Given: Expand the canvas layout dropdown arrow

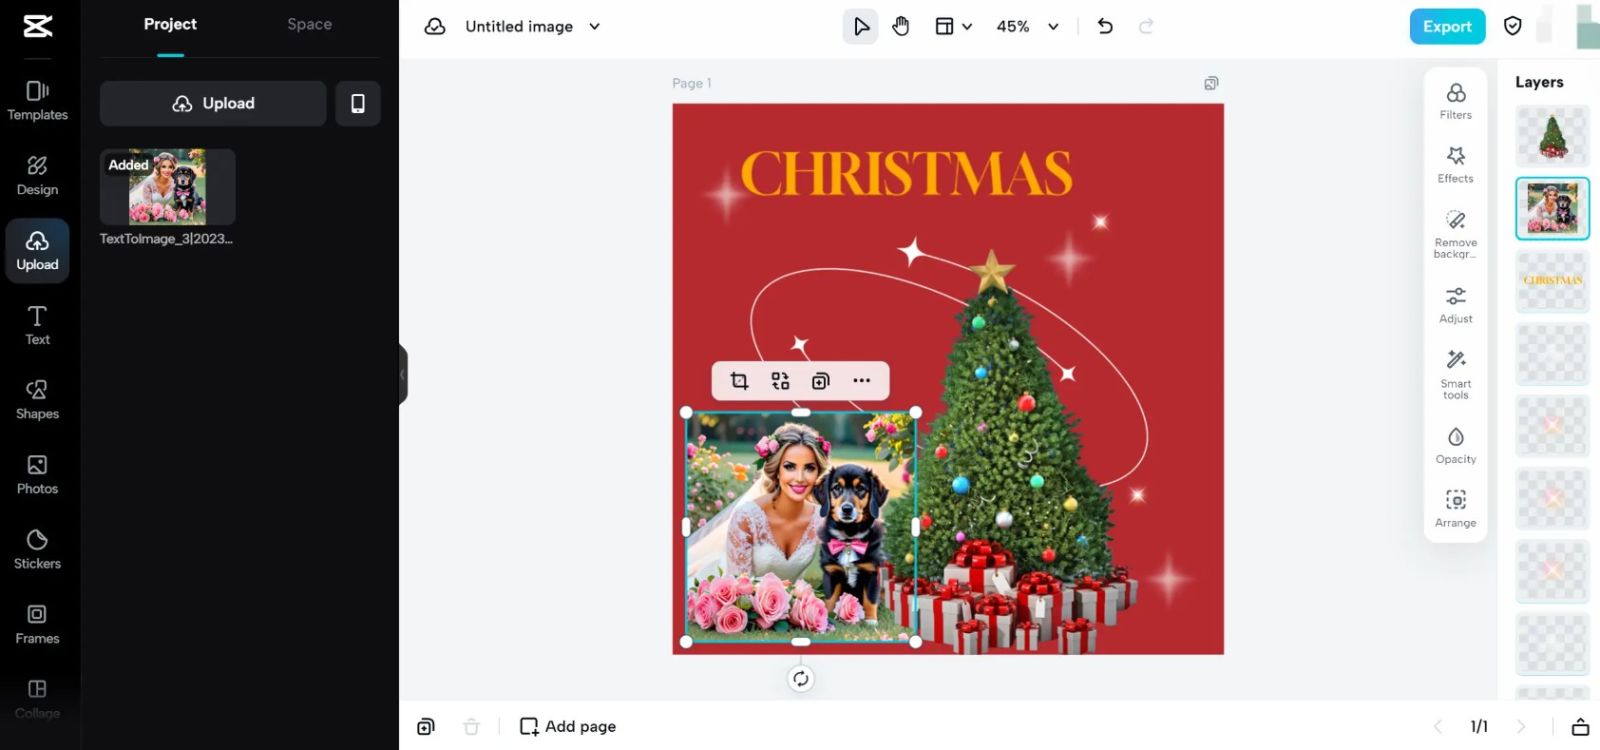Looking at the screenshot, I should (967, 27).
